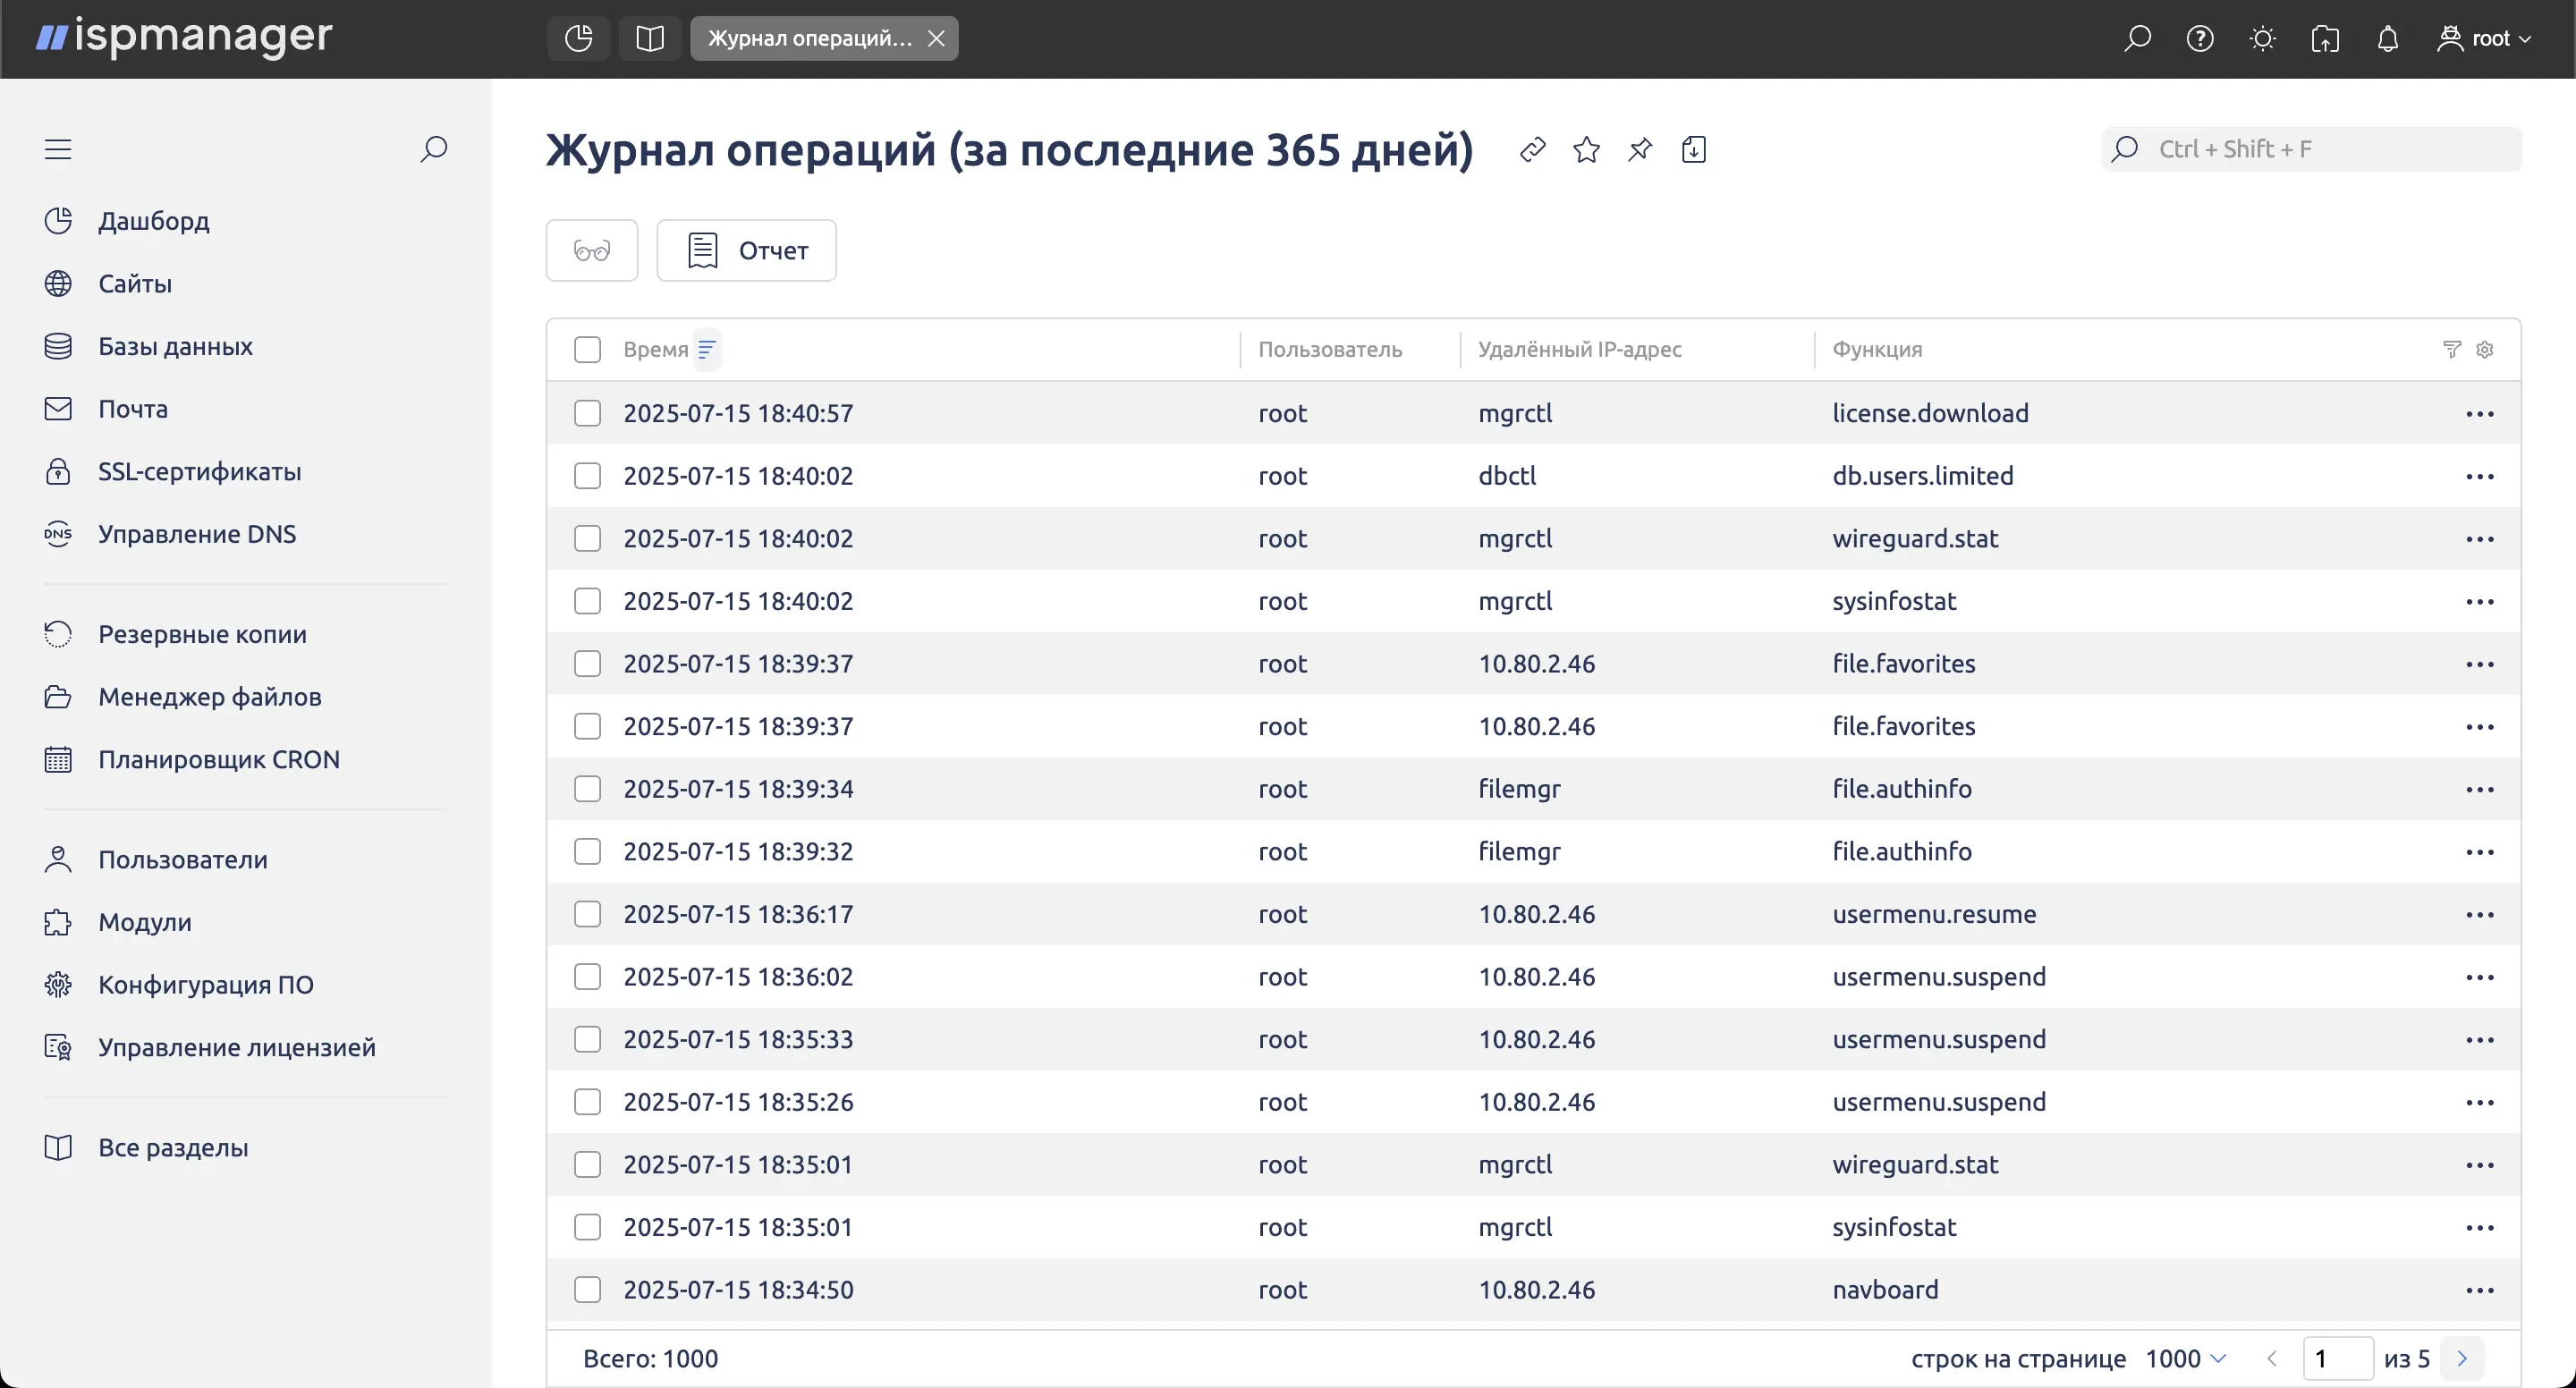Image resolution: width=2576 pixels, height=1388 pixels.
Task: Open actions menu for db.users.limited row
Action: click(x=2481, y=476)
